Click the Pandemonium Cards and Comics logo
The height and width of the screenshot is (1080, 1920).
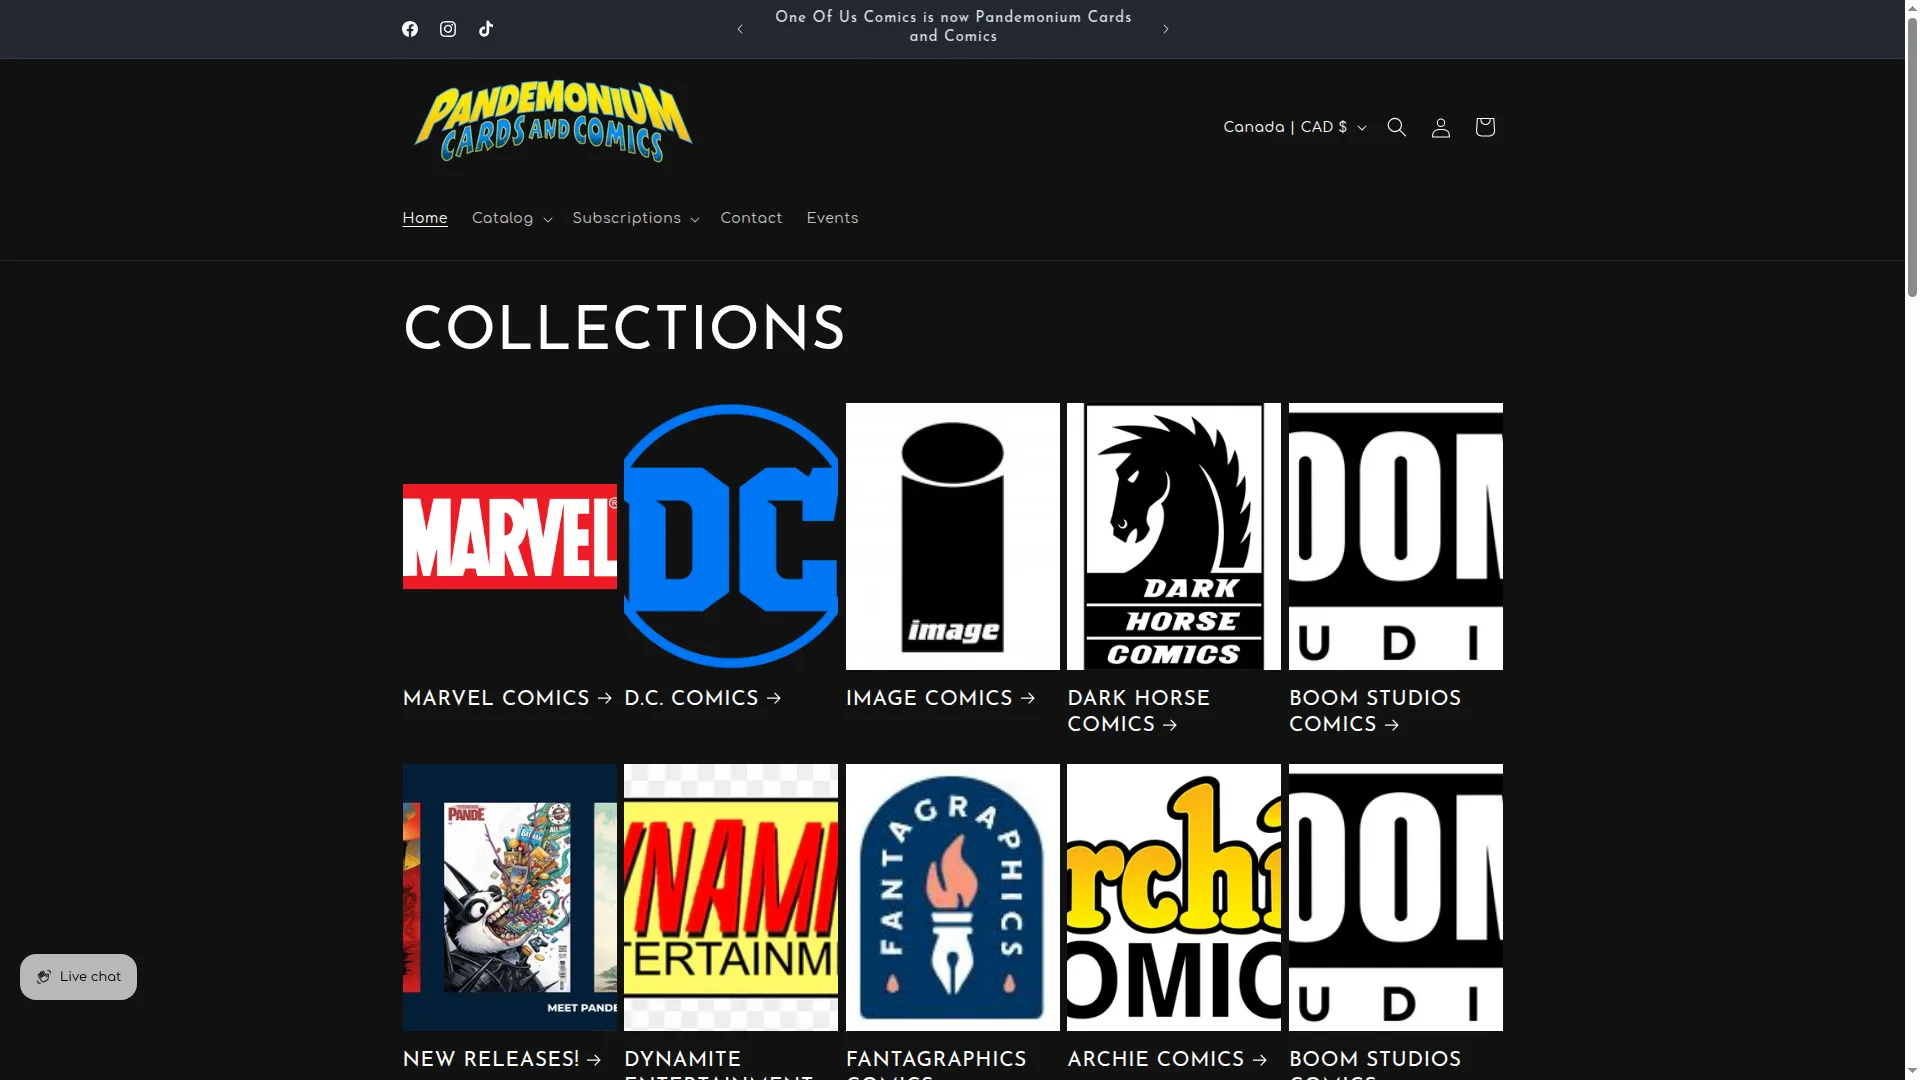pyautogui.click(x=553, y=122)
